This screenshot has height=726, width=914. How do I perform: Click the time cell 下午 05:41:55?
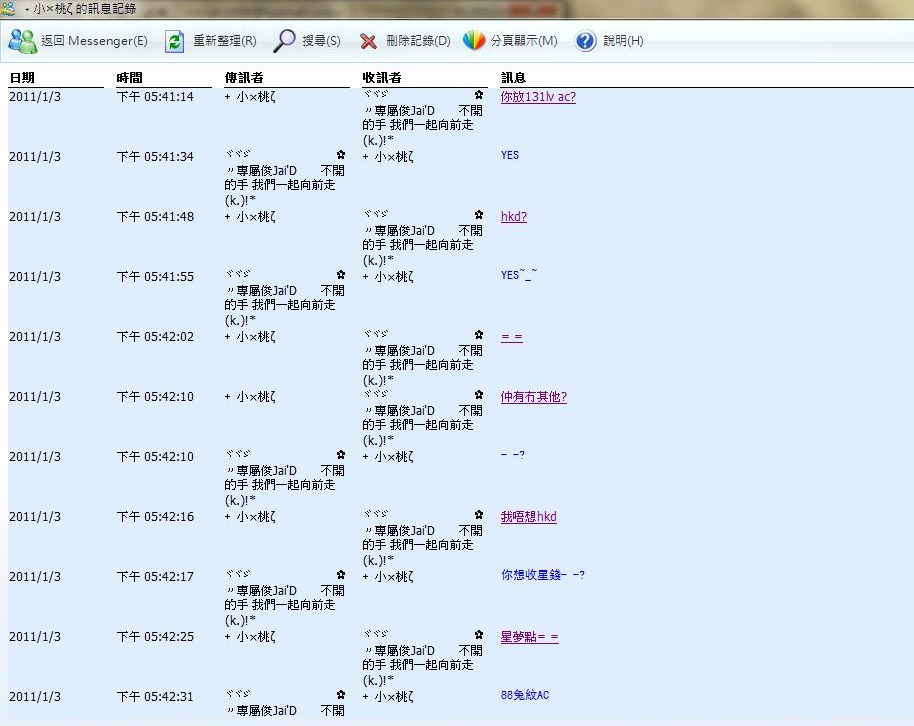point(155,277)
